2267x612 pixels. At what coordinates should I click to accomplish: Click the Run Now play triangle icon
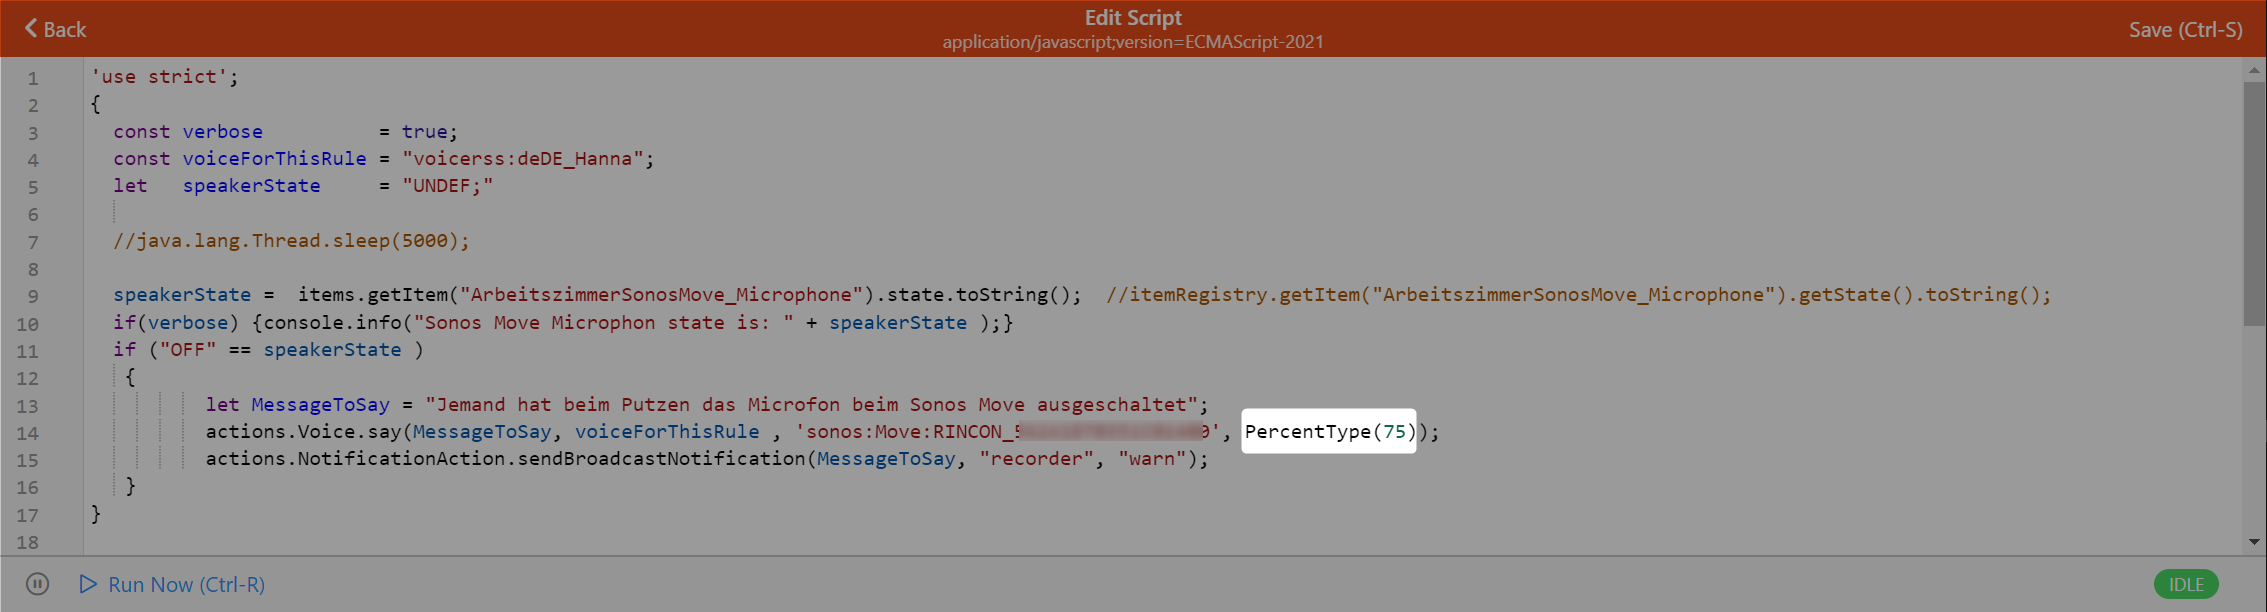(88, 584)
